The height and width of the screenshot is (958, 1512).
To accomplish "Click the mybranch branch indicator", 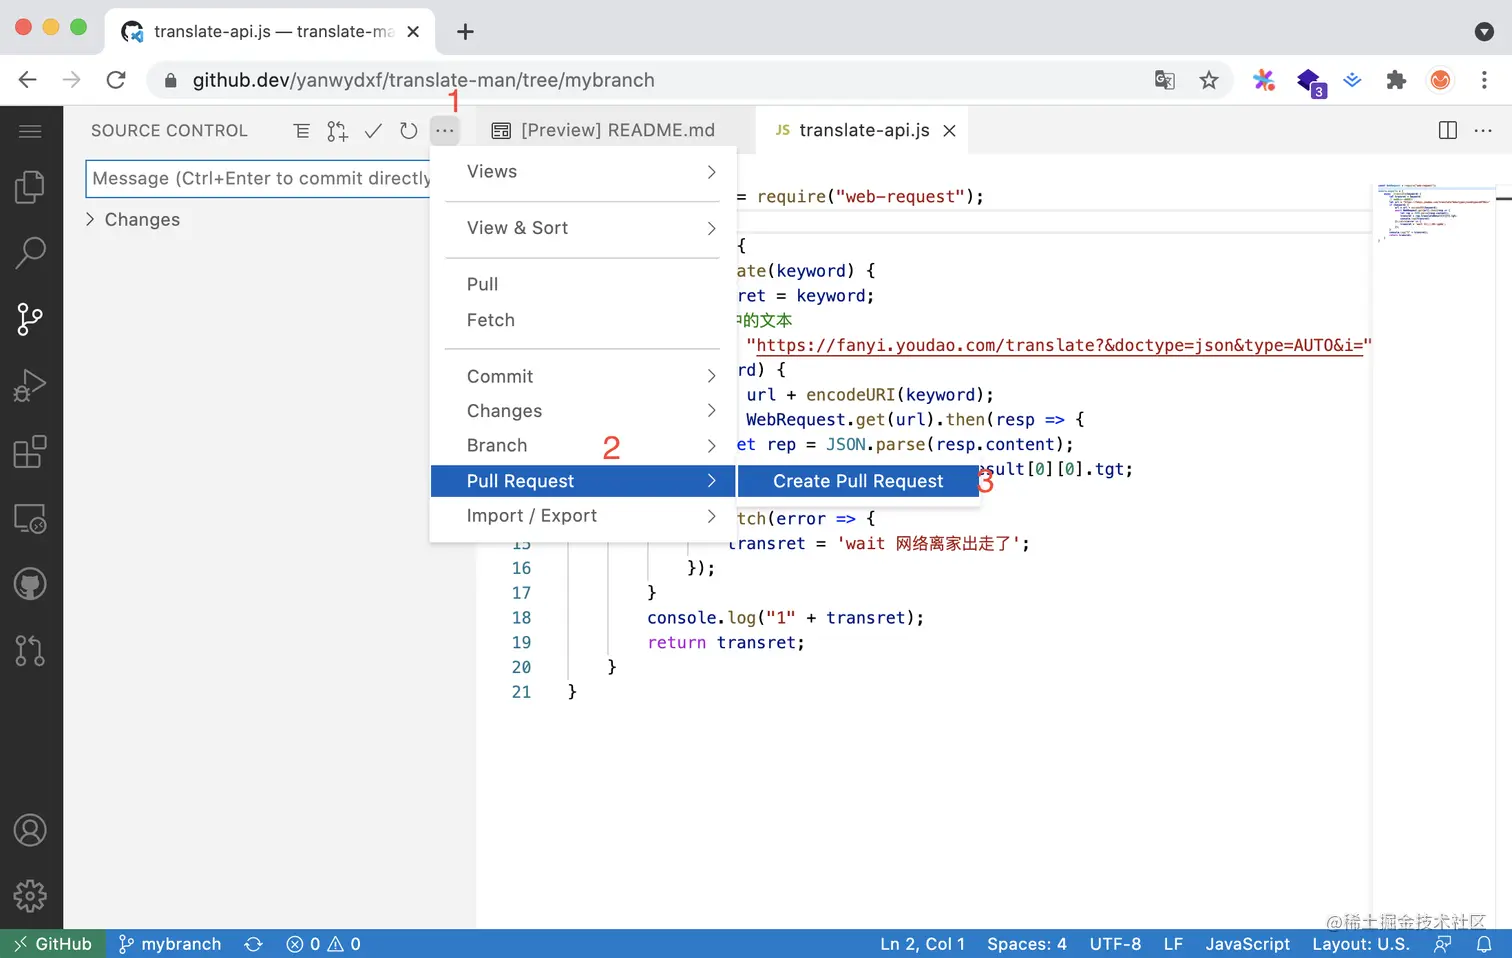I will click(x=170, y=944).
